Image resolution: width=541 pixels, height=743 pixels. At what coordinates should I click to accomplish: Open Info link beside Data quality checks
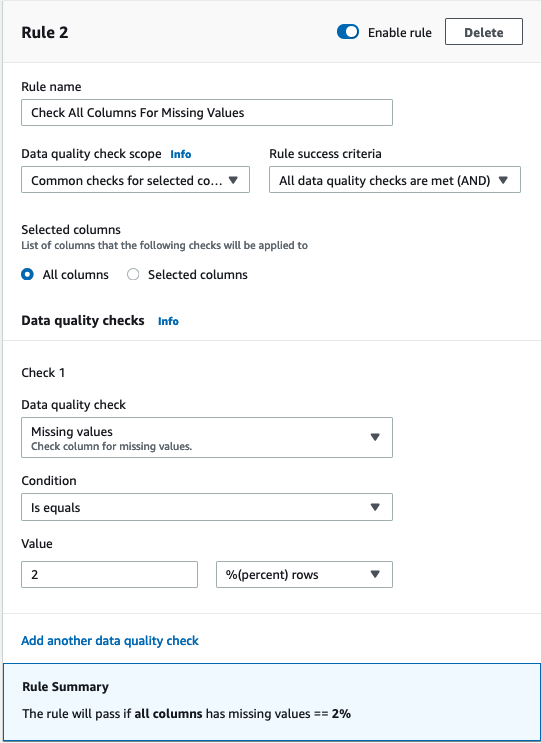pos(168,321)
